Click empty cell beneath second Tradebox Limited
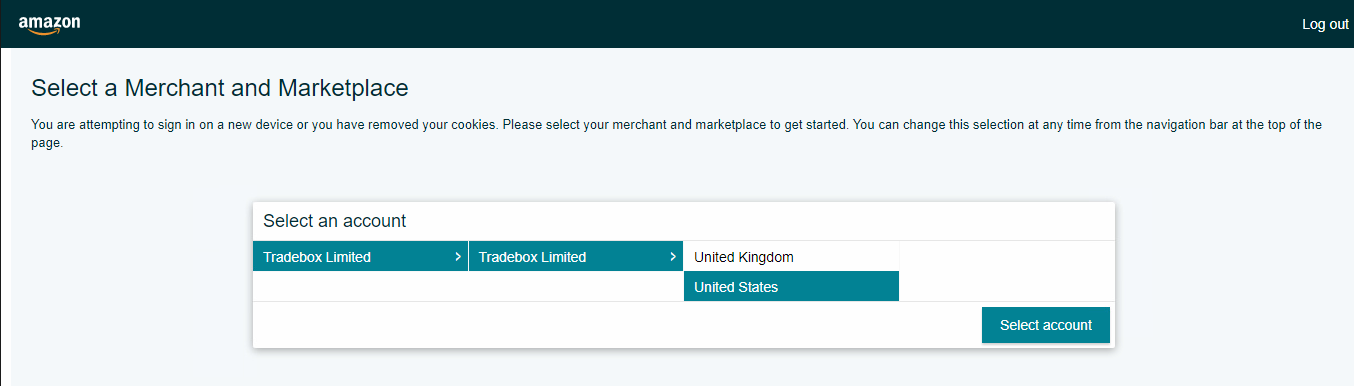The width and height of the screenshot is (1354, 386). coord(576,286)
